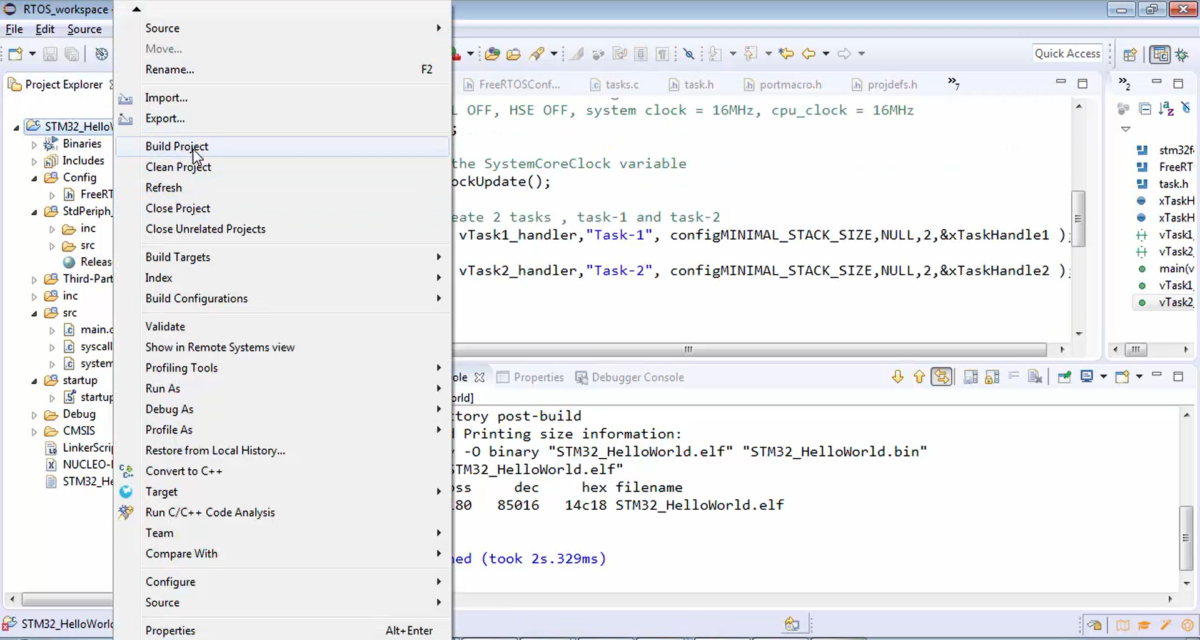Click the Quick Access field
The width and height of the screenshot is (1200, 640).
point(1067,53)
